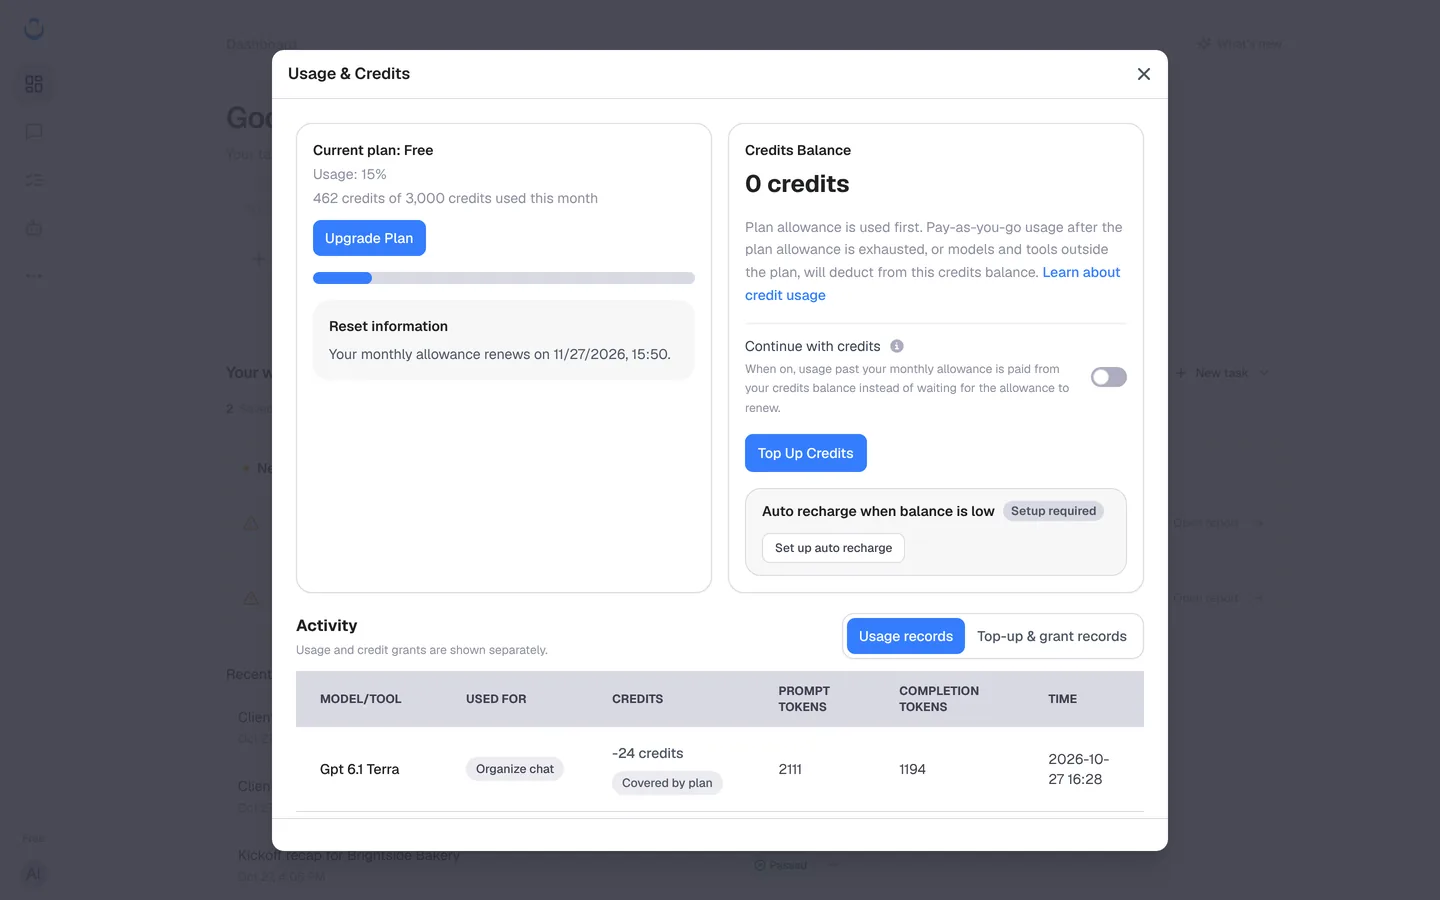Click the app logo in the sidebar
1440x900 pixels.
tap(34, 29)
